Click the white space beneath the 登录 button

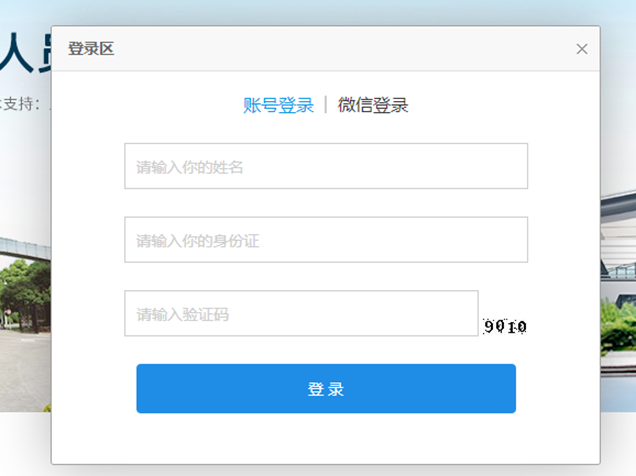326,438
